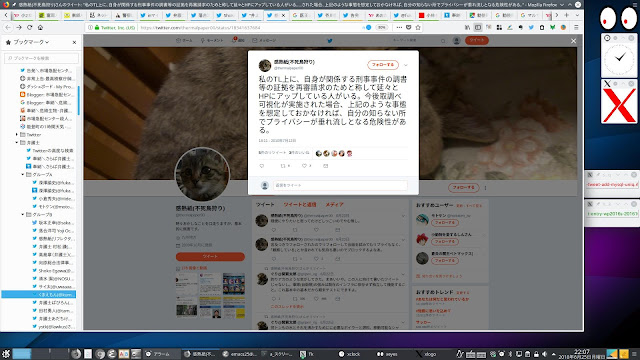Viewport: 640px width, 360px height.
Task: Close the active Twitter tab
Action: 283,16
